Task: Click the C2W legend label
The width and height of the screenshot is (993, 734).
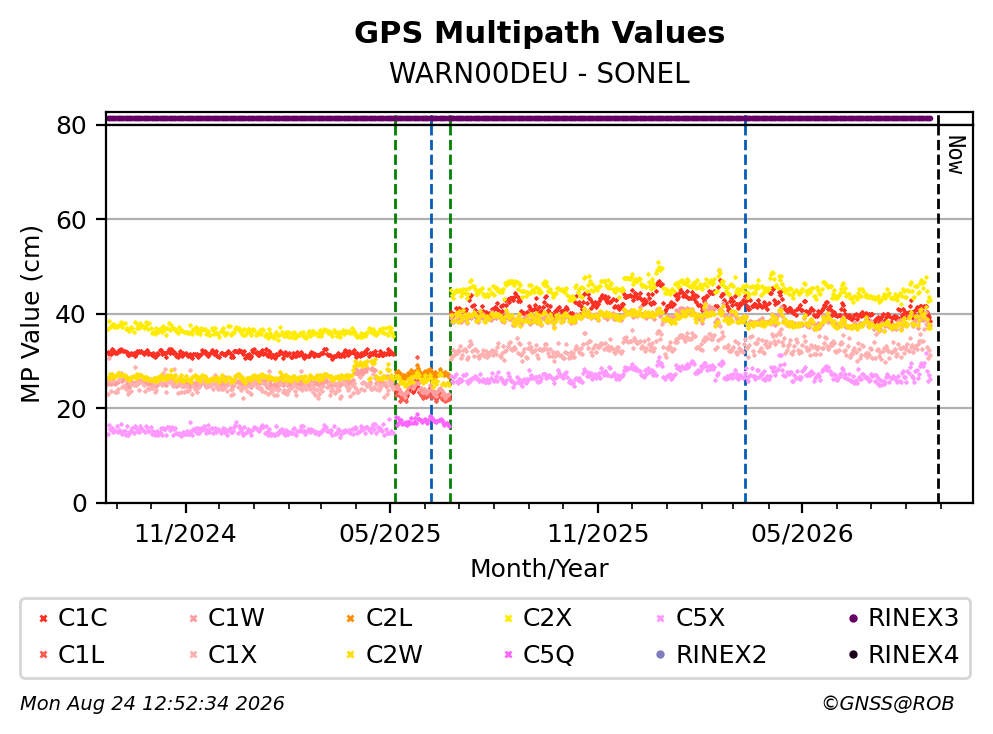Action: click(x=394, y=655)
